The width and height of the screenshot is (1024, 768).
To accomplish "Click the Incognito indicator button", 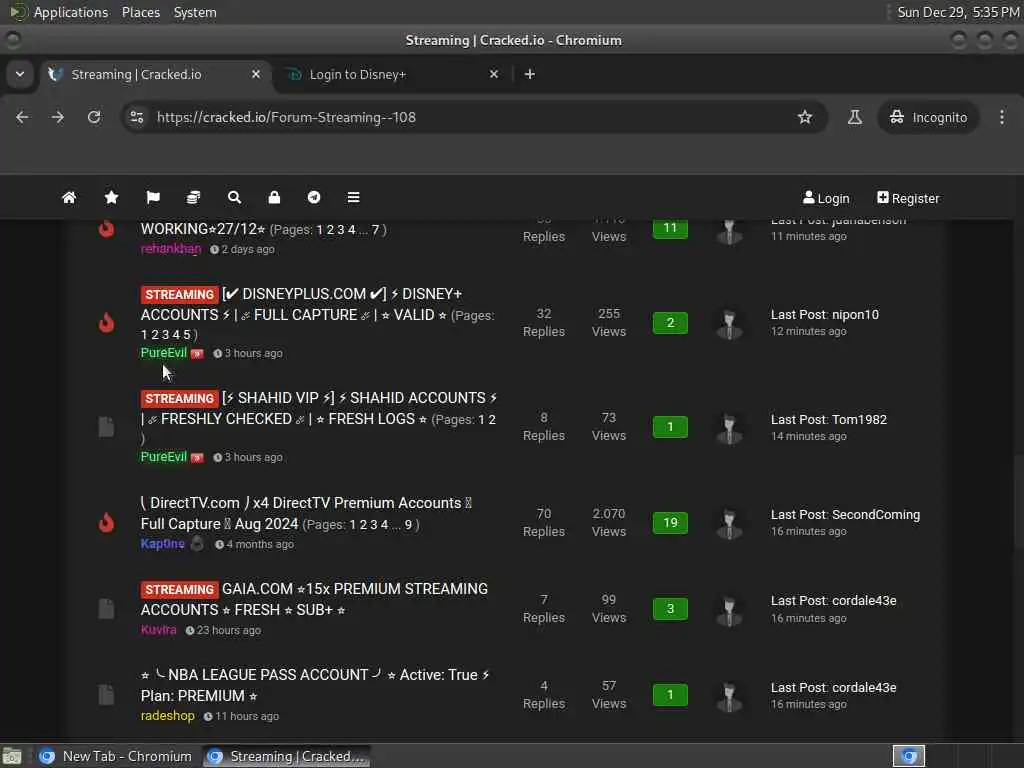I will 928,117.
